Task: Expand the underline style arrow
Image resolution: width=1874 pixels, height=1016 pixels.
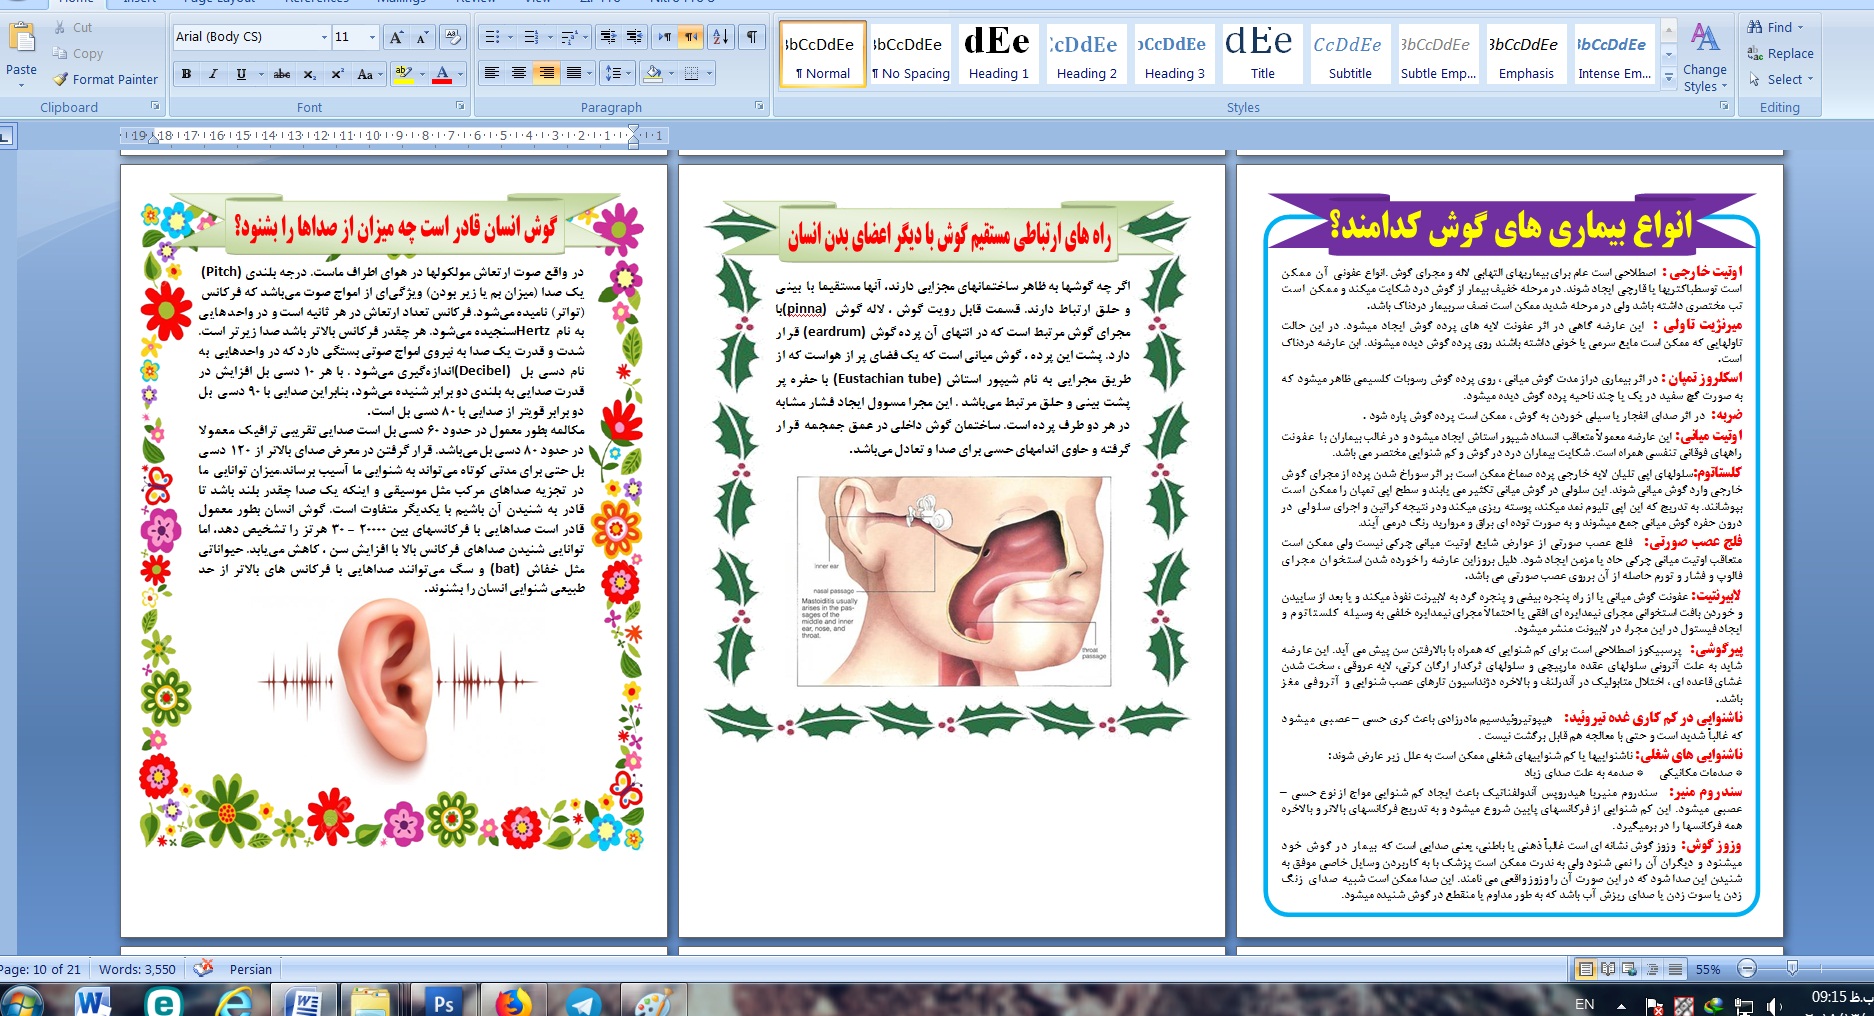Action: click(x=260, y=74)
